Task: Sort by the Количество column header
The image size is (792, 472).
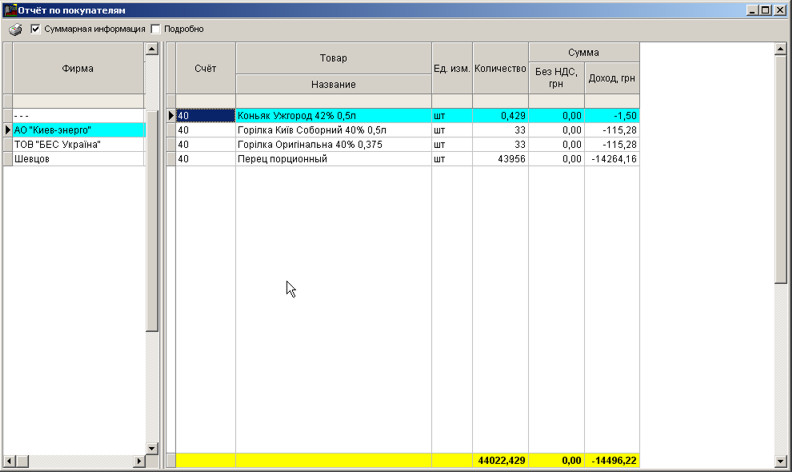Action: [x=500, y=68]
